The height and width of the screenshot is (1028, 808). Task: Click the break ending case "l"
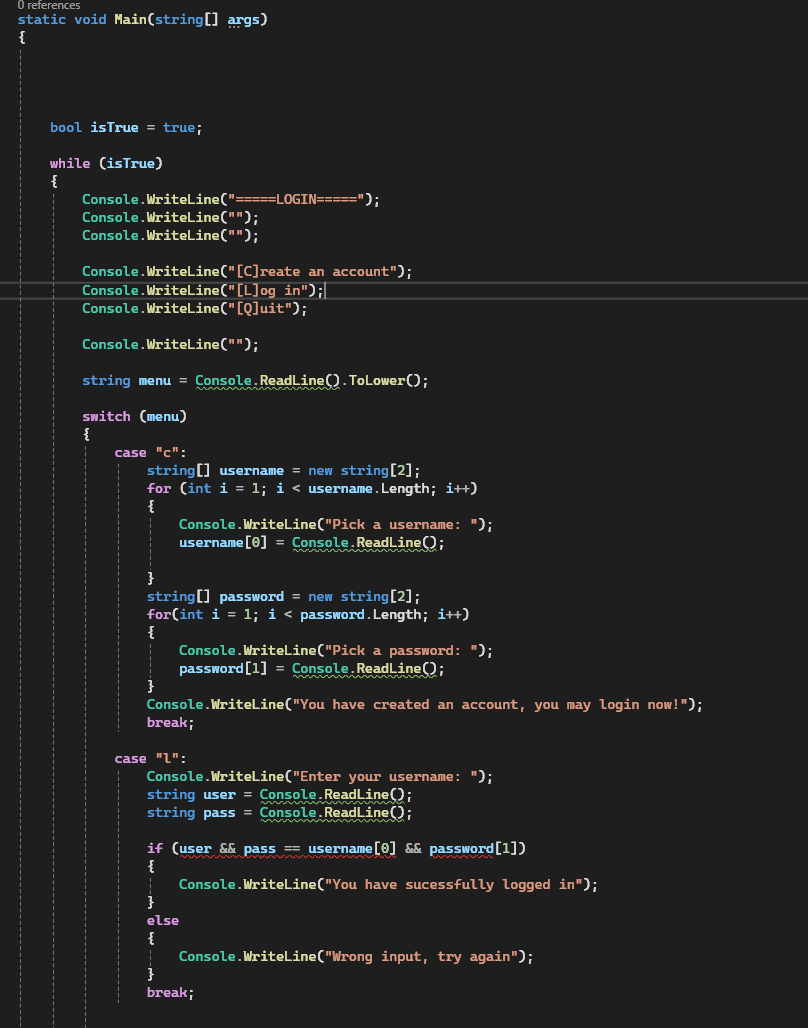coord(171,993)
